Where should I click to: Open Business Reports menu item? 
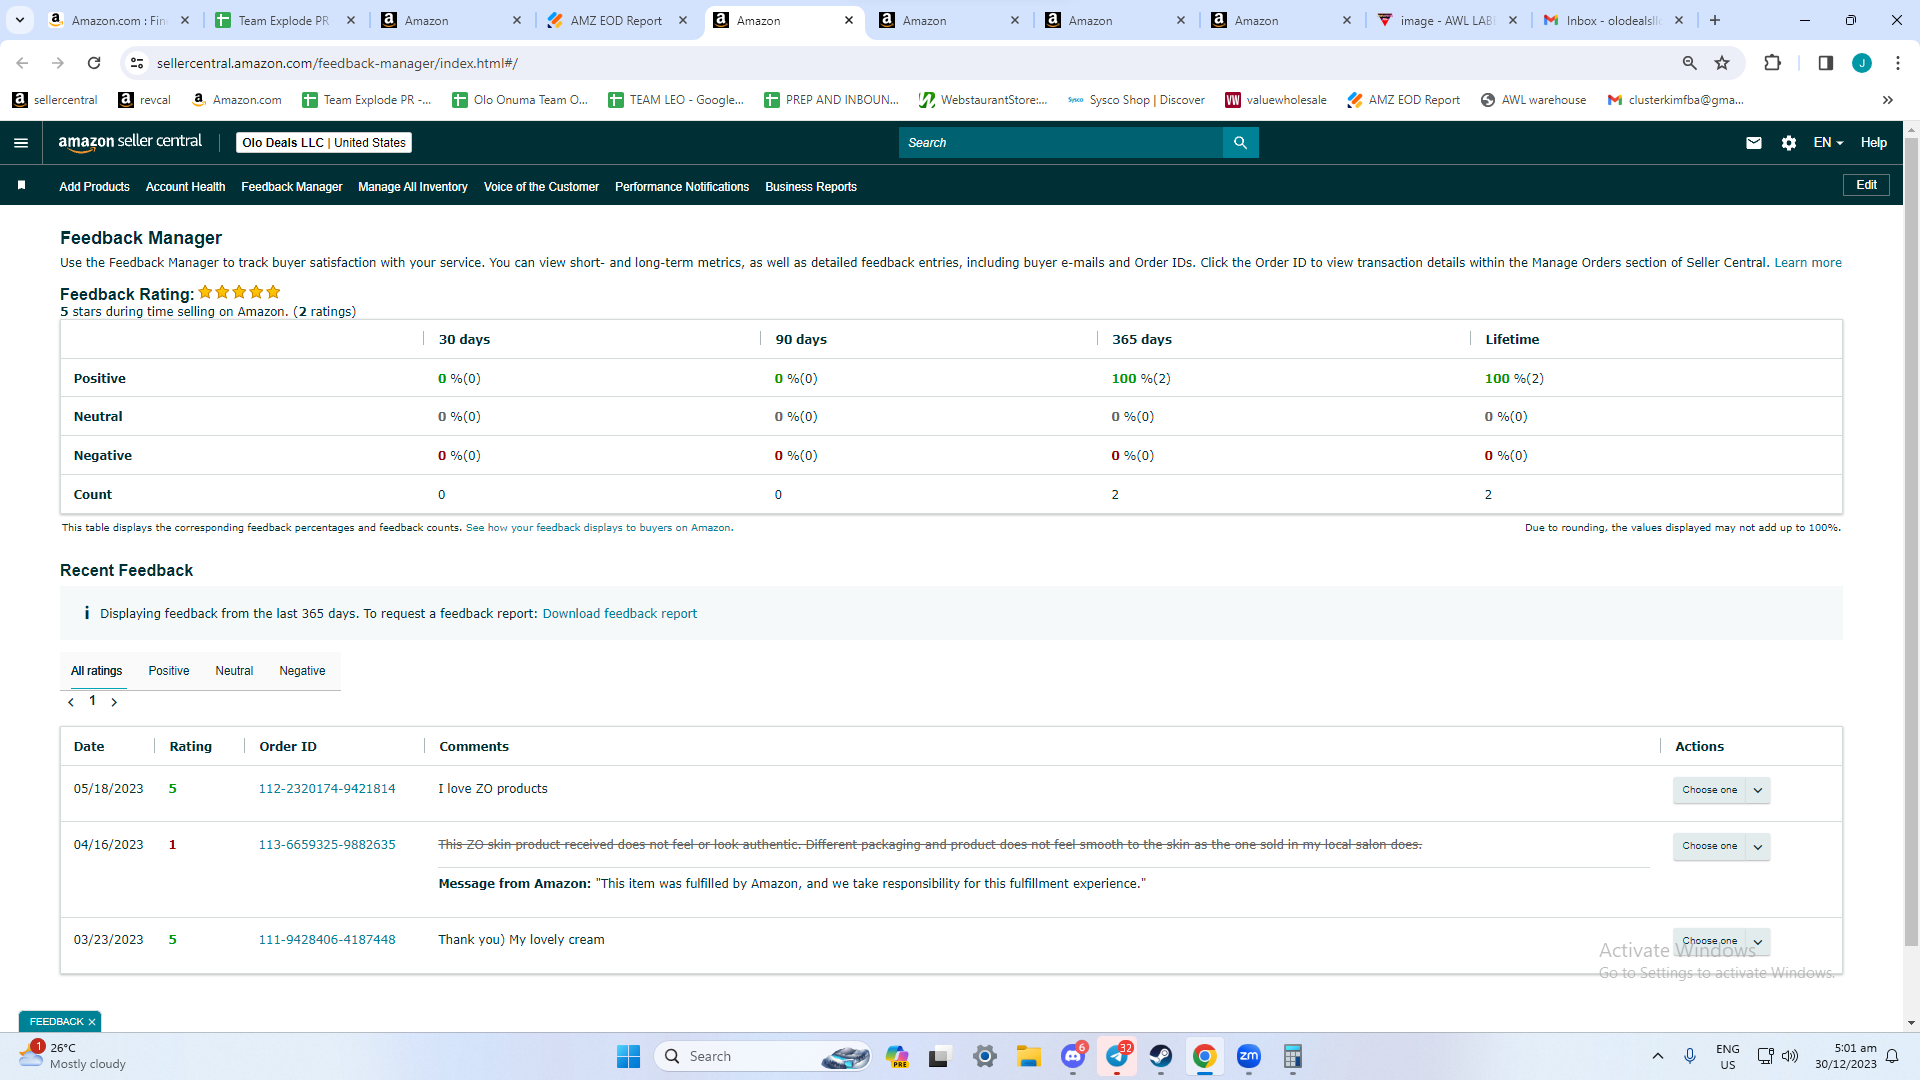coord(811,187)
